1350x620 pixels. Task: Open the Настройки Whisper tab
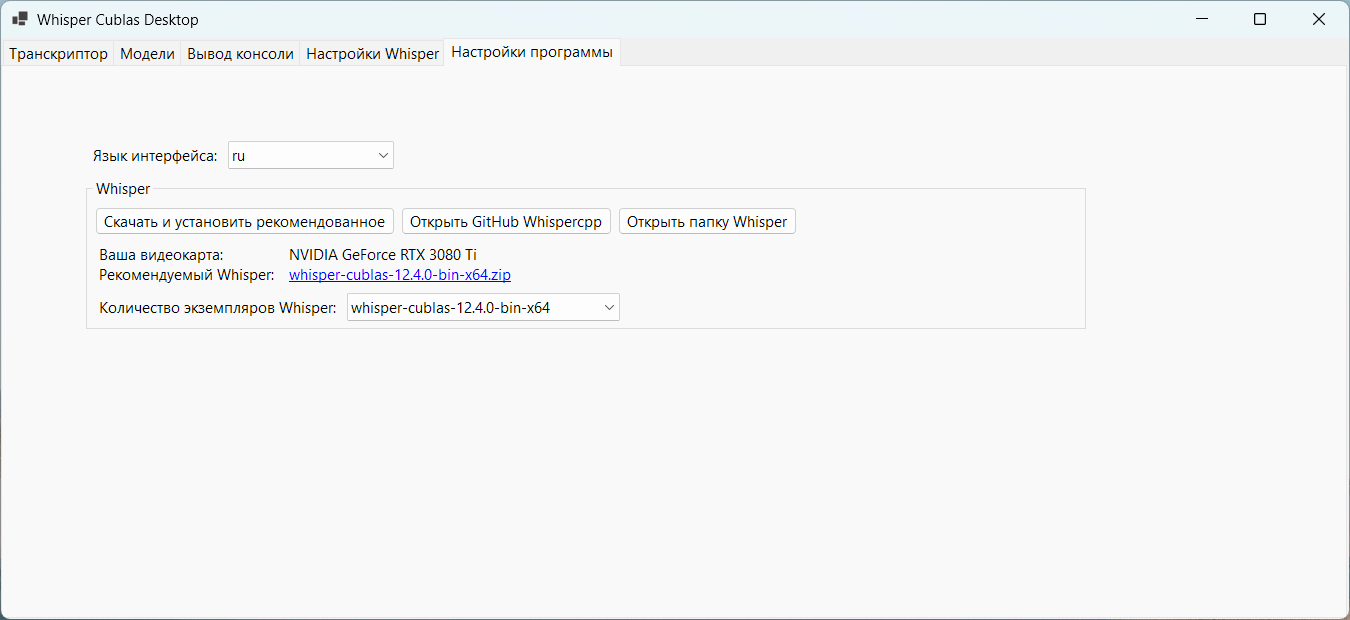click(372, 54)
